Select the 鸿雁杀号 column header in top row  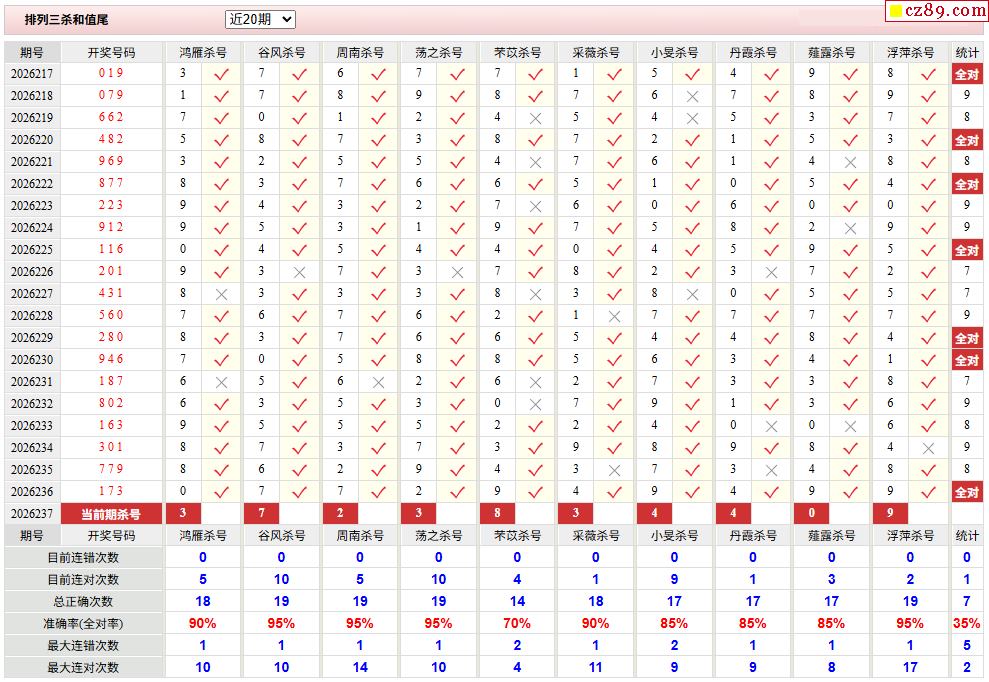202,53
